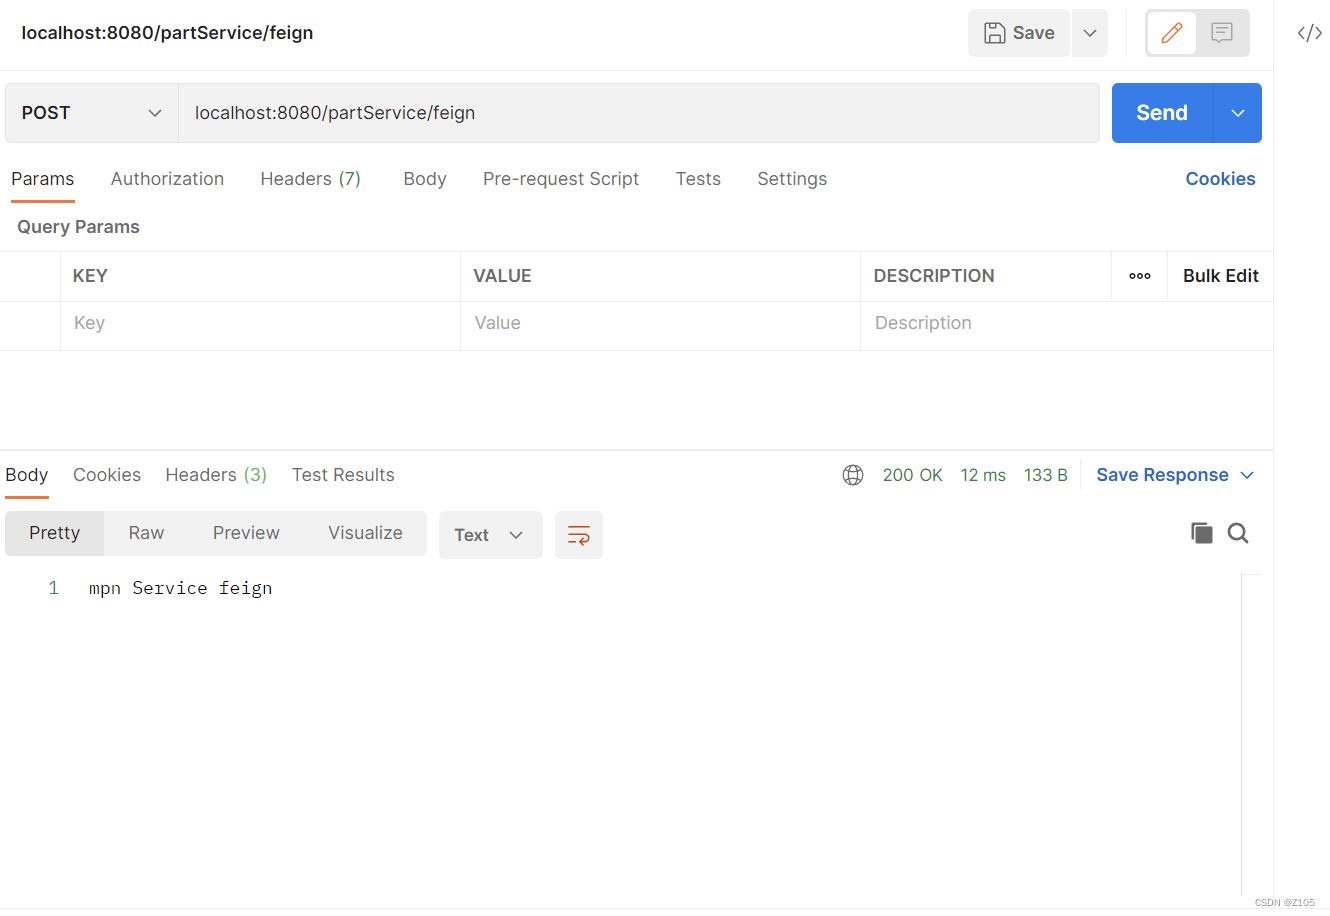Open the Tests tab

click(698, 179)
